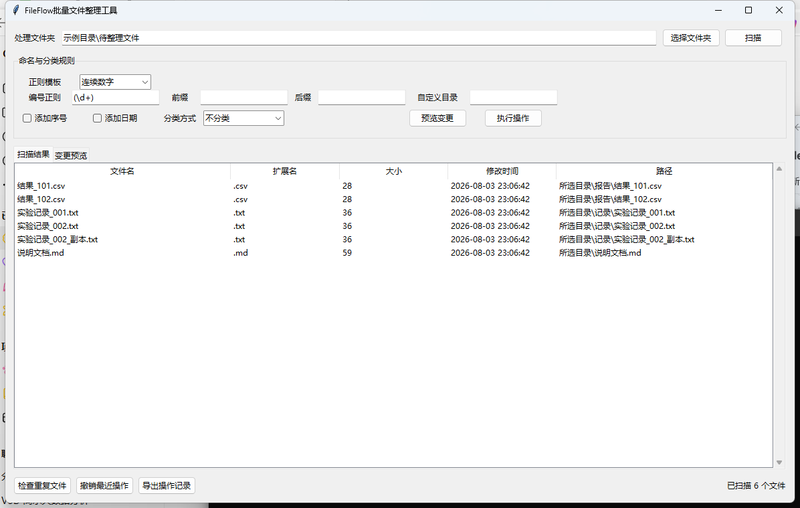Click the scrollbar down arrow of file list
The height and width of the screenshot is (508, 800).
[779, 463]
